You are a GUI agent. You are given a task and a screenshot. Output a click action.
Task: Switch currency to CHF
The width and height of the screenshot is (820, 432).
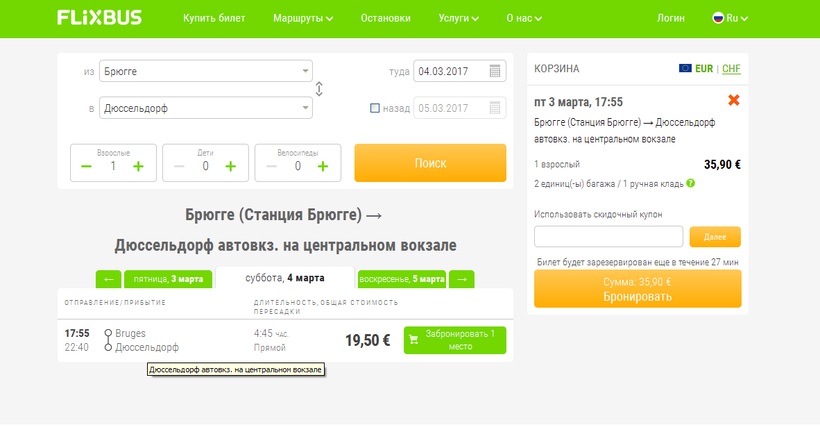(731, 69)
